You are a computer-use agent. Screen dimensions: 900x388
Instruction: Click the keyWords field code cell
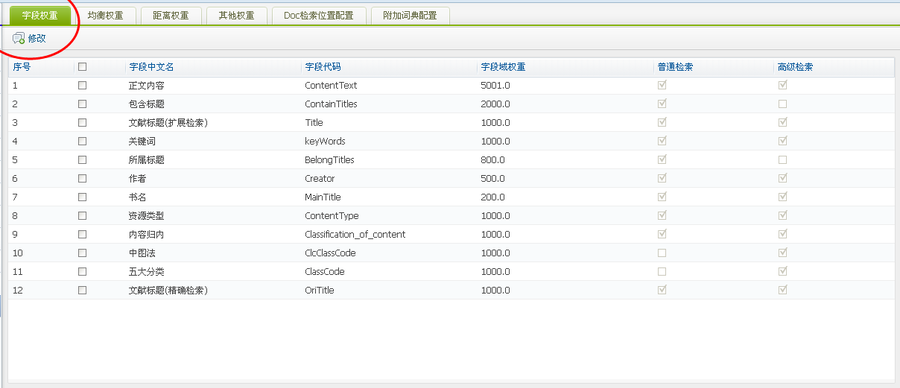click(325, 141)
